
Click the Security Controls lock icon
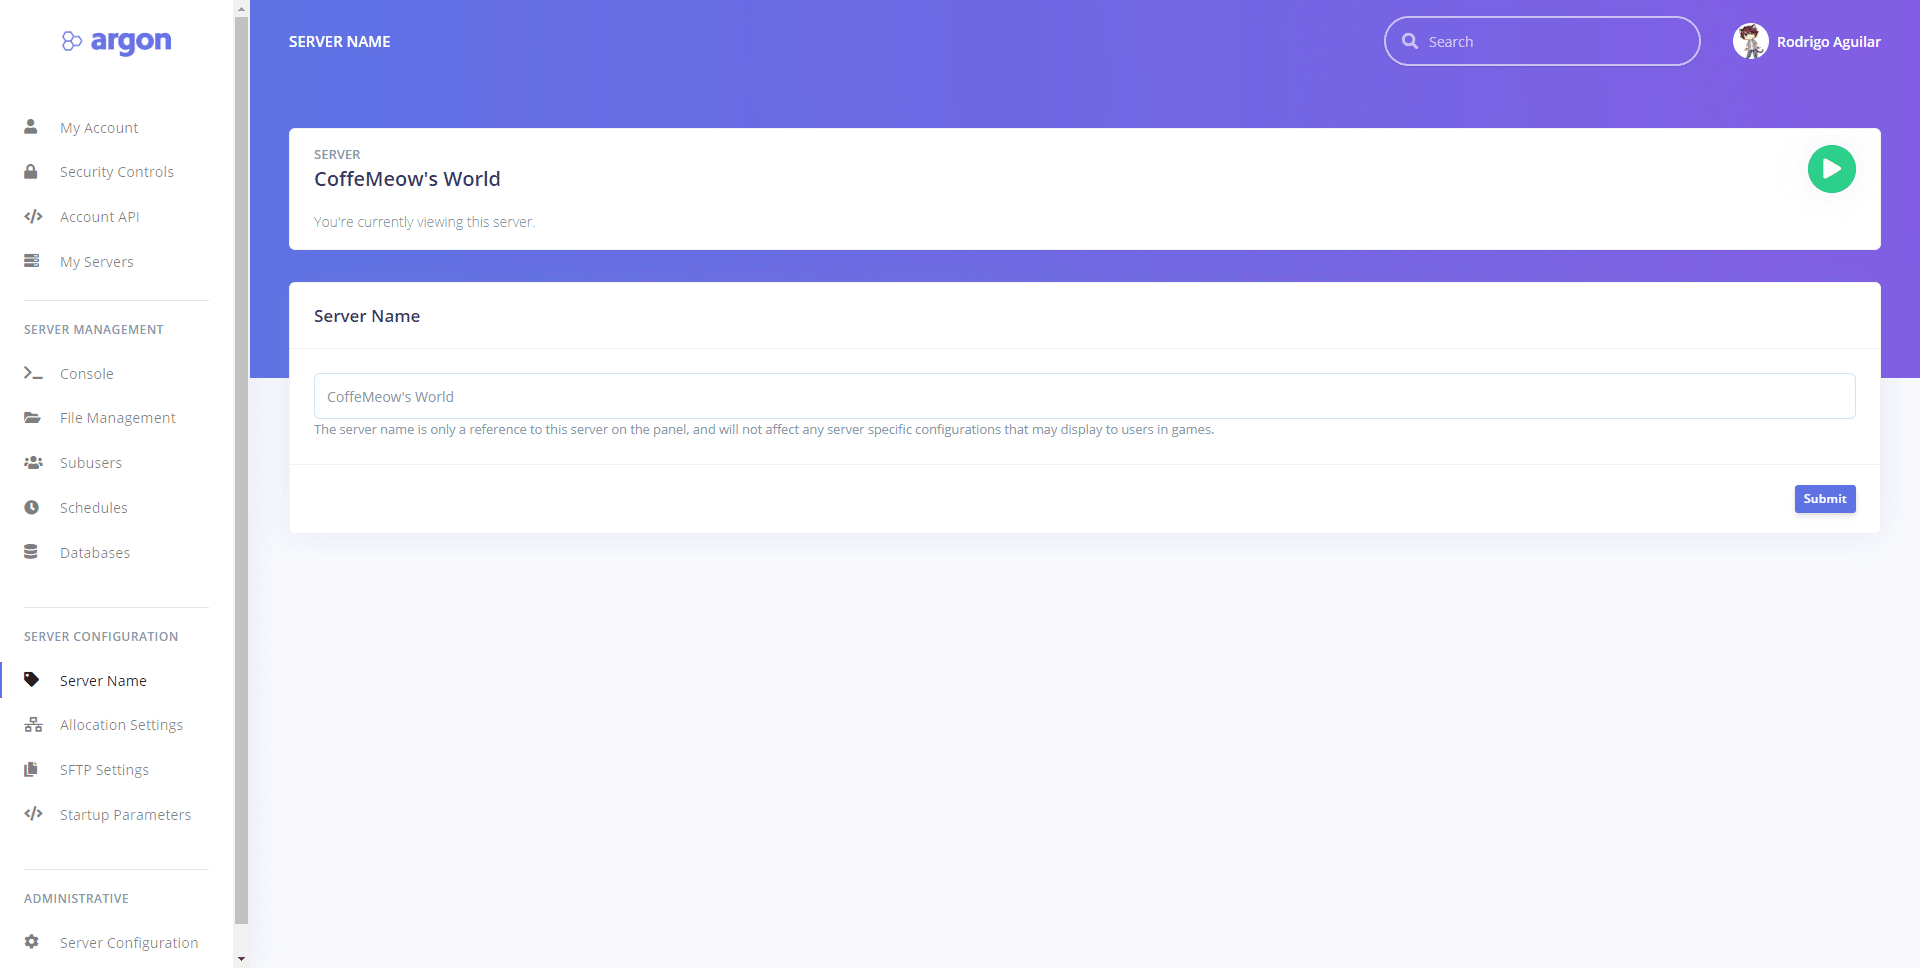point(31,172)
